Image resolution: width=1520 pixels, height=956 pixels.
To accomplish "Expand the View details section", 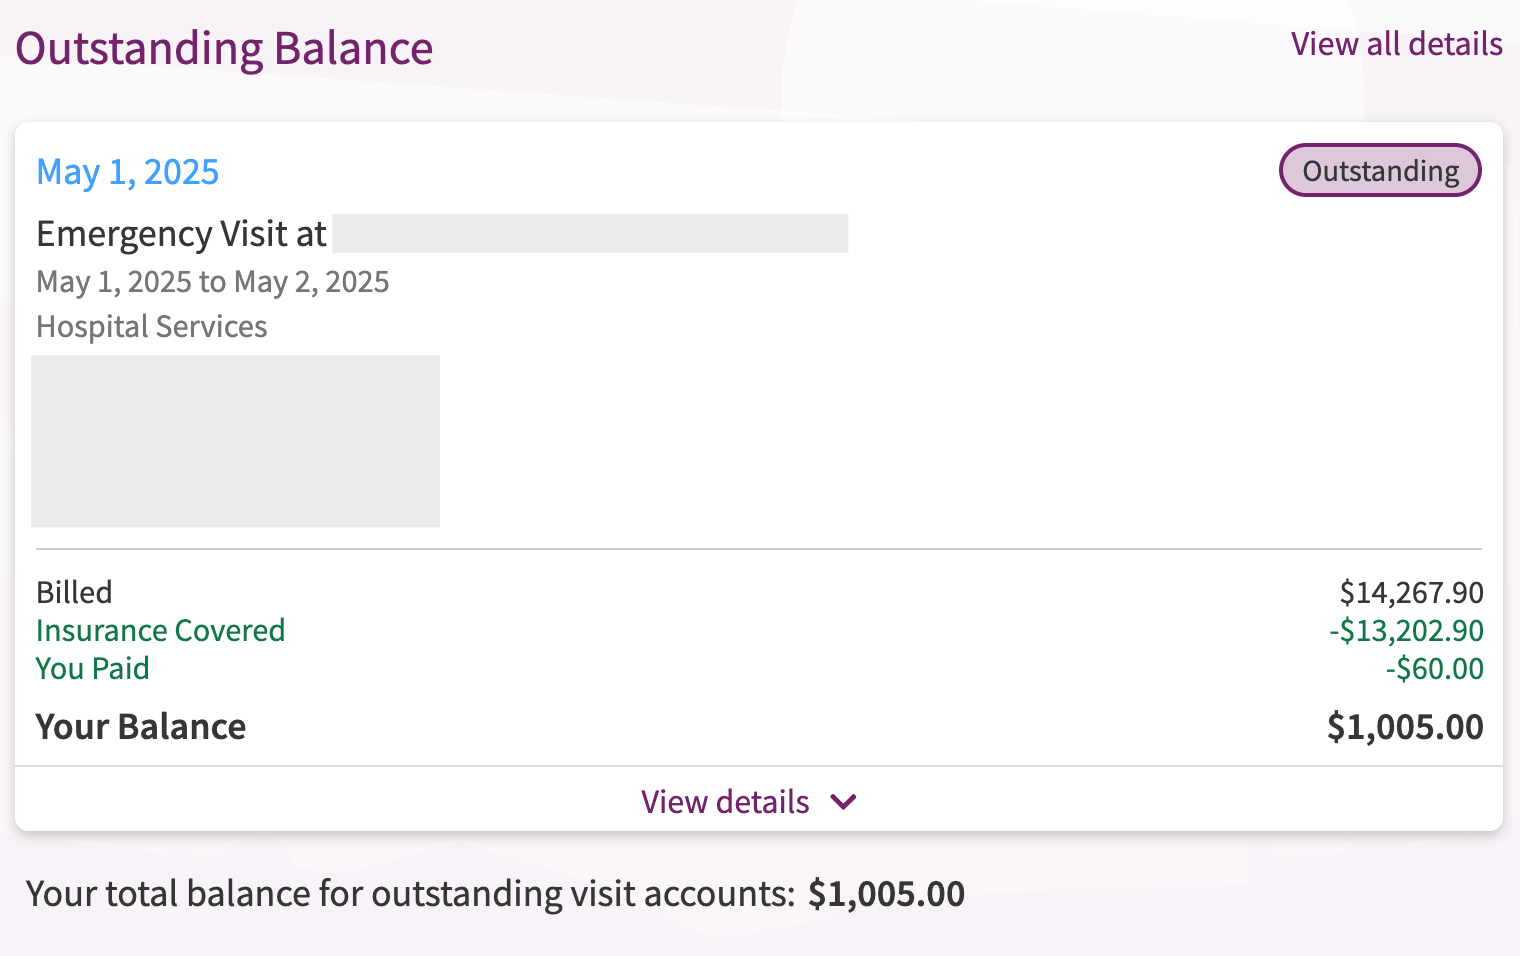I will (725, 802).
